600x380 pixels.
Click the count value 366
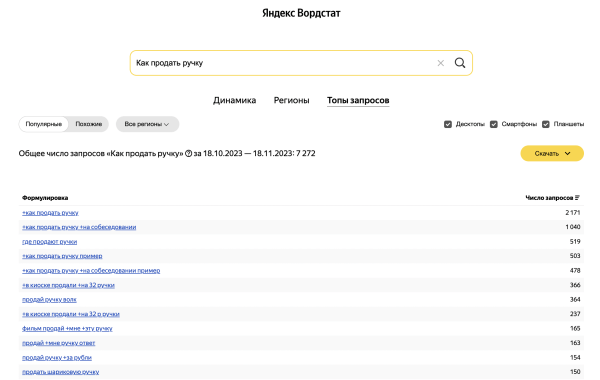click(x=575, y=285)
